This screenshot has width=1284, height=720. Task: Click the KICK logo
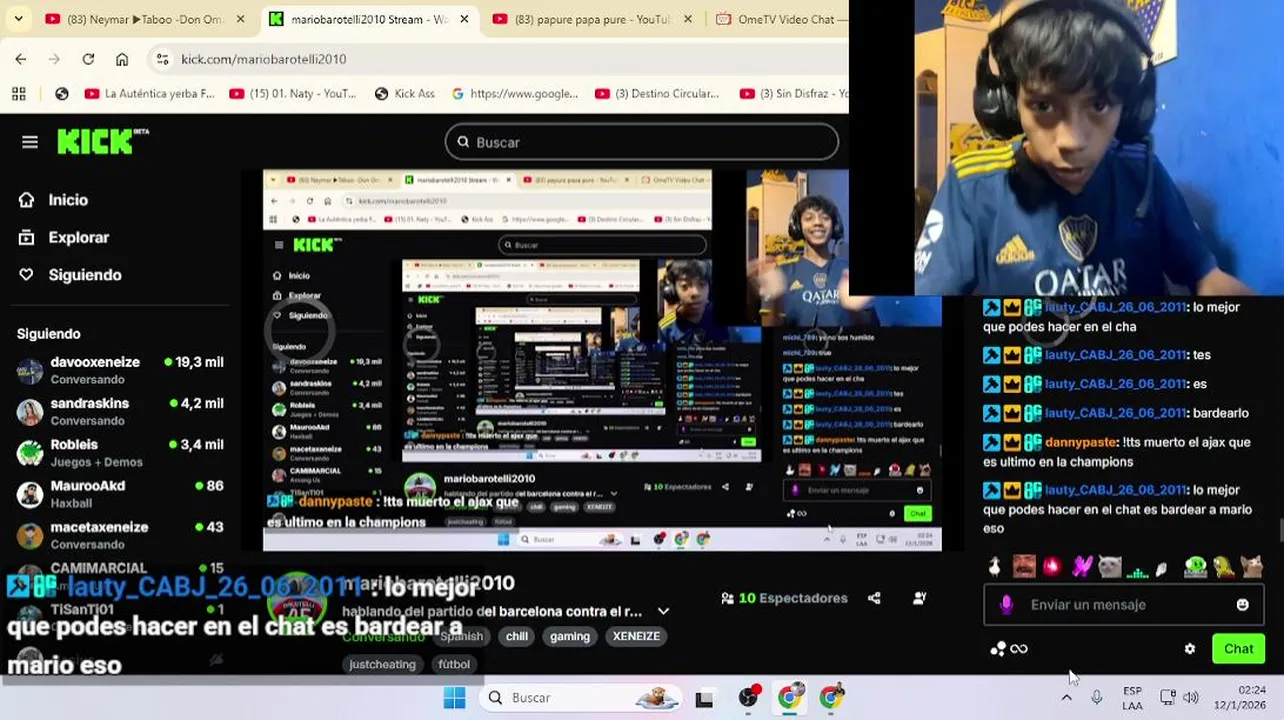coord(103,141)
